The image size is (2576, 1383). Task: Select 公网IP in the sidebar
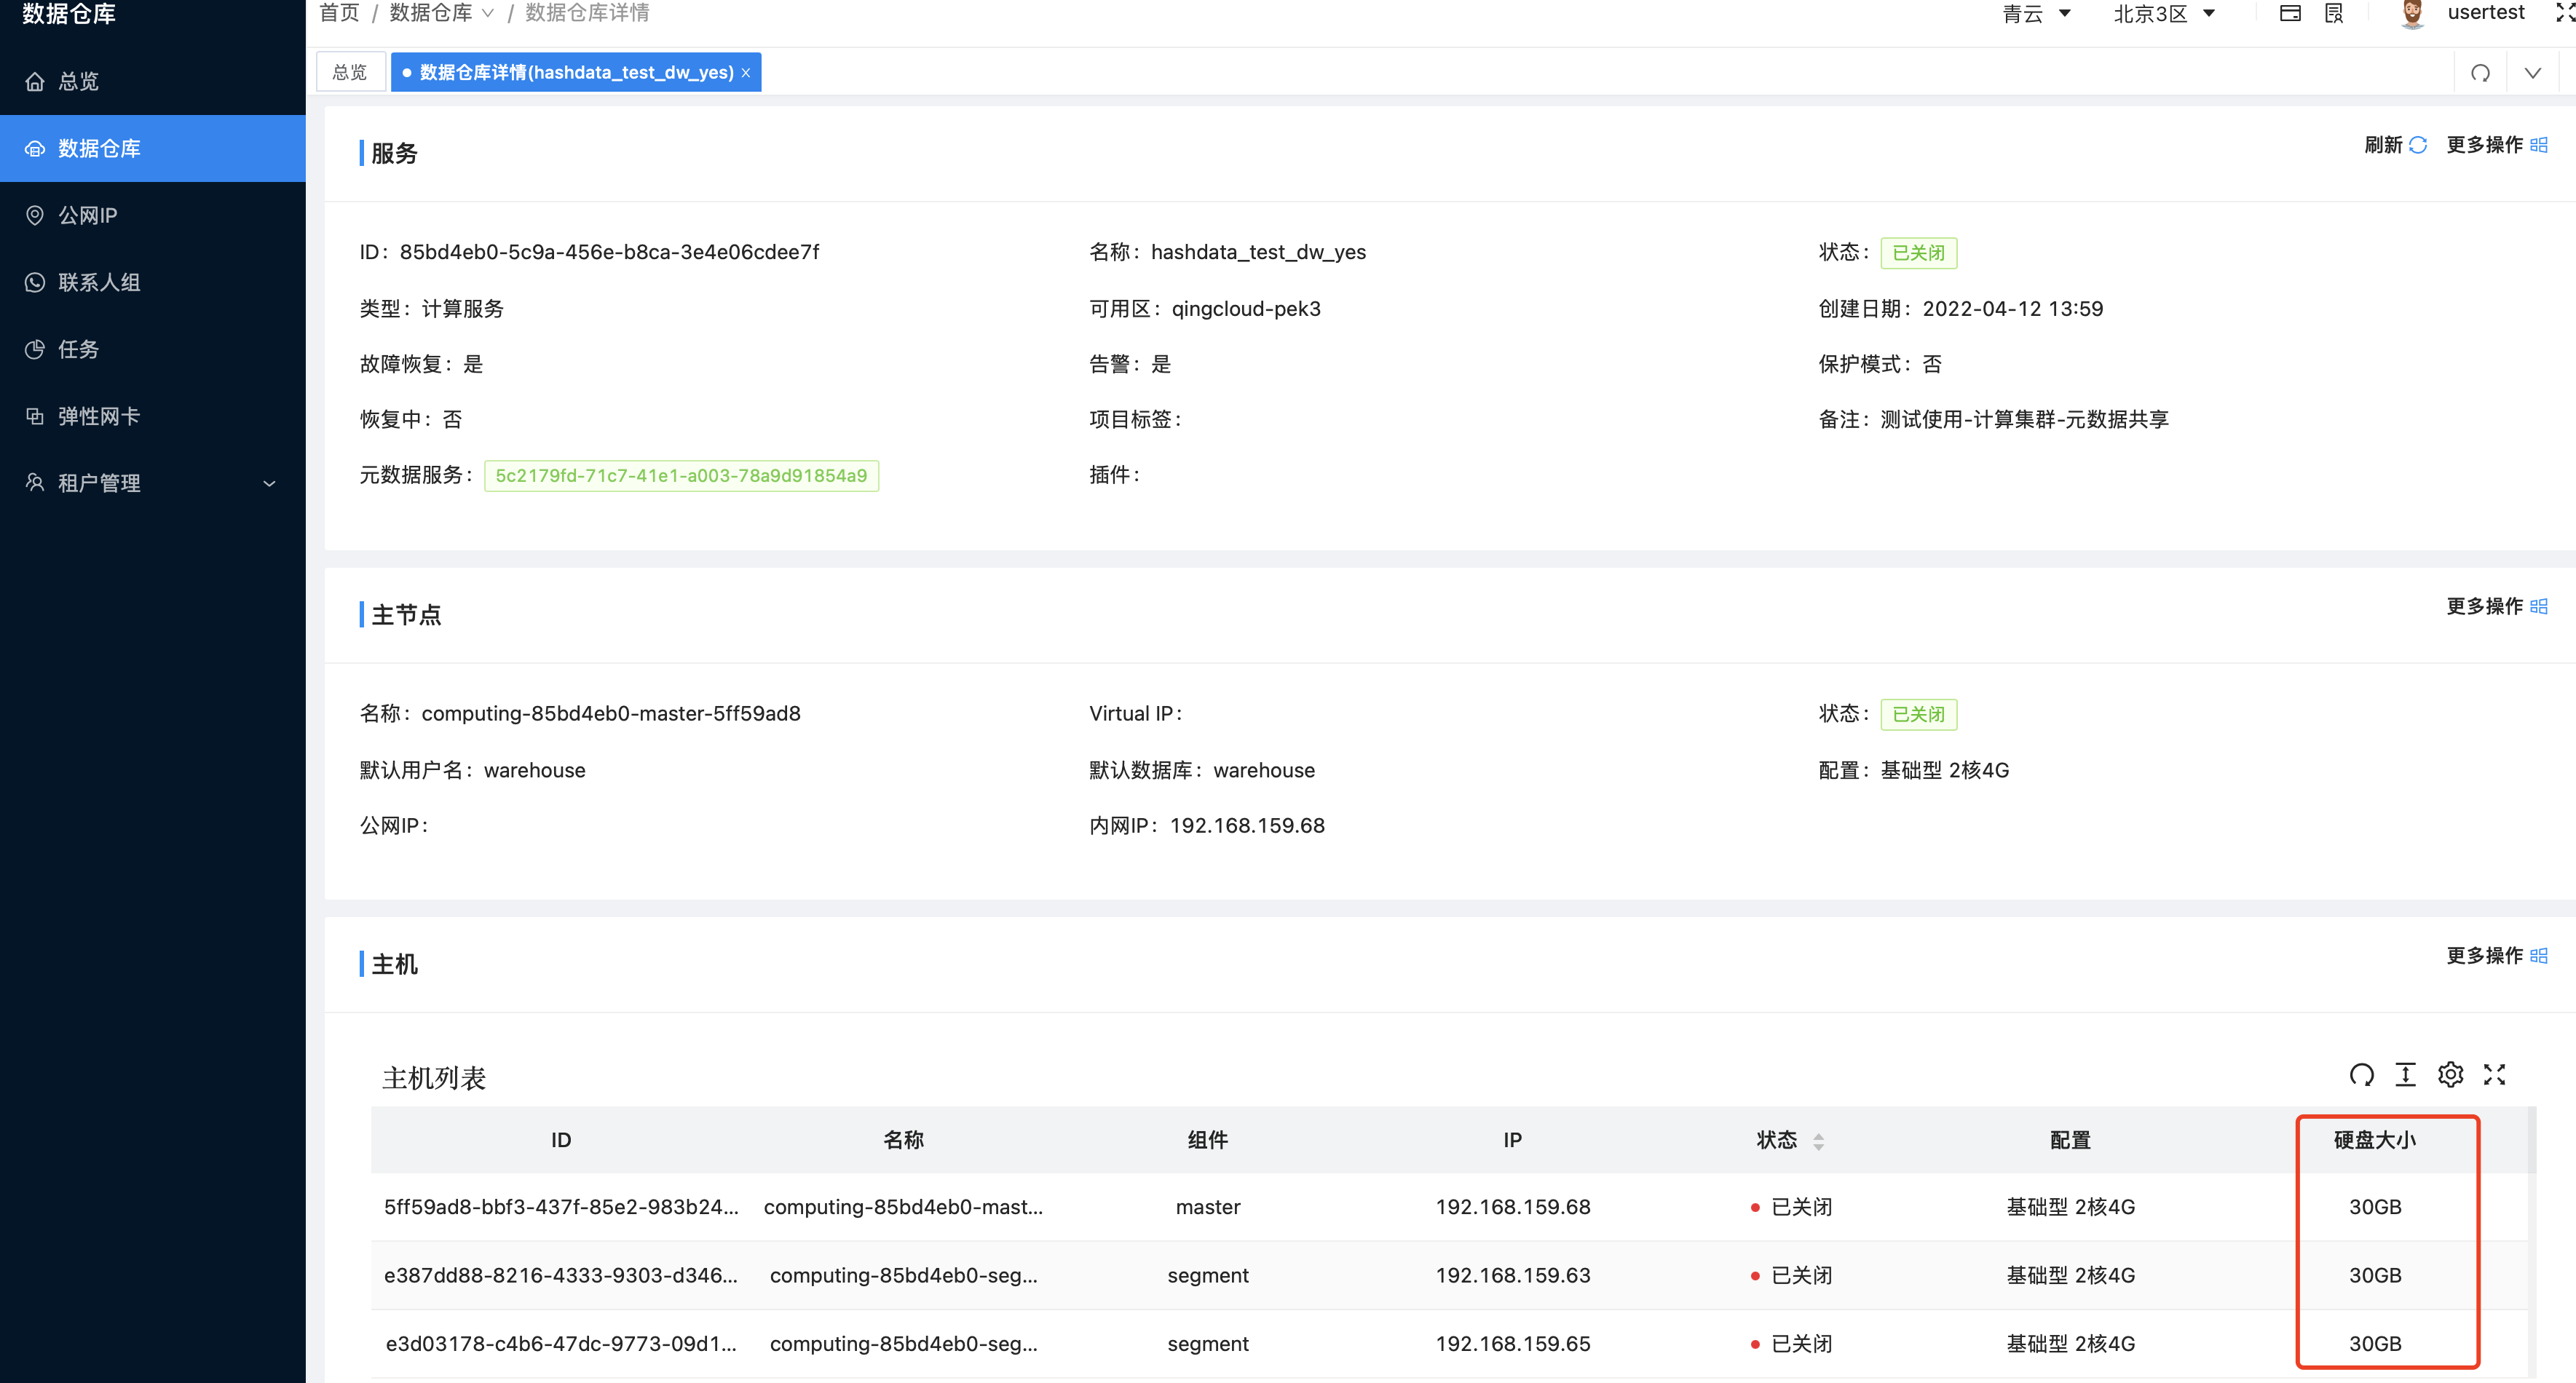coord(87,215)
